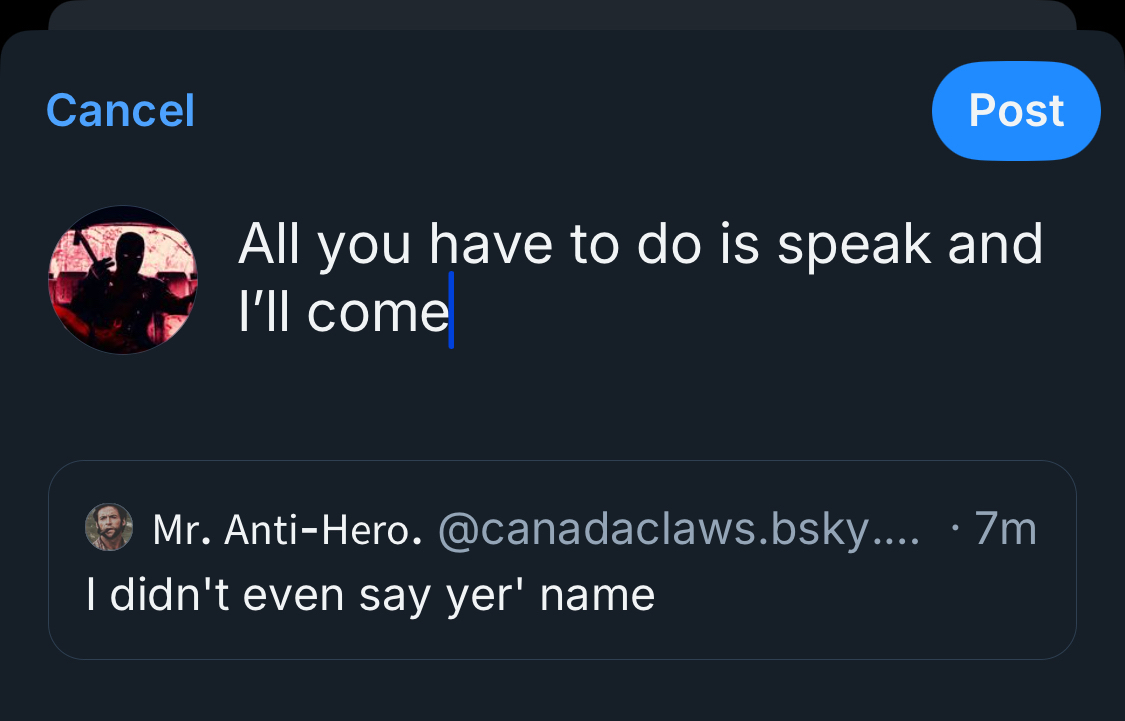Tap your masked-figure profile avatar

[x=123, y=280]
